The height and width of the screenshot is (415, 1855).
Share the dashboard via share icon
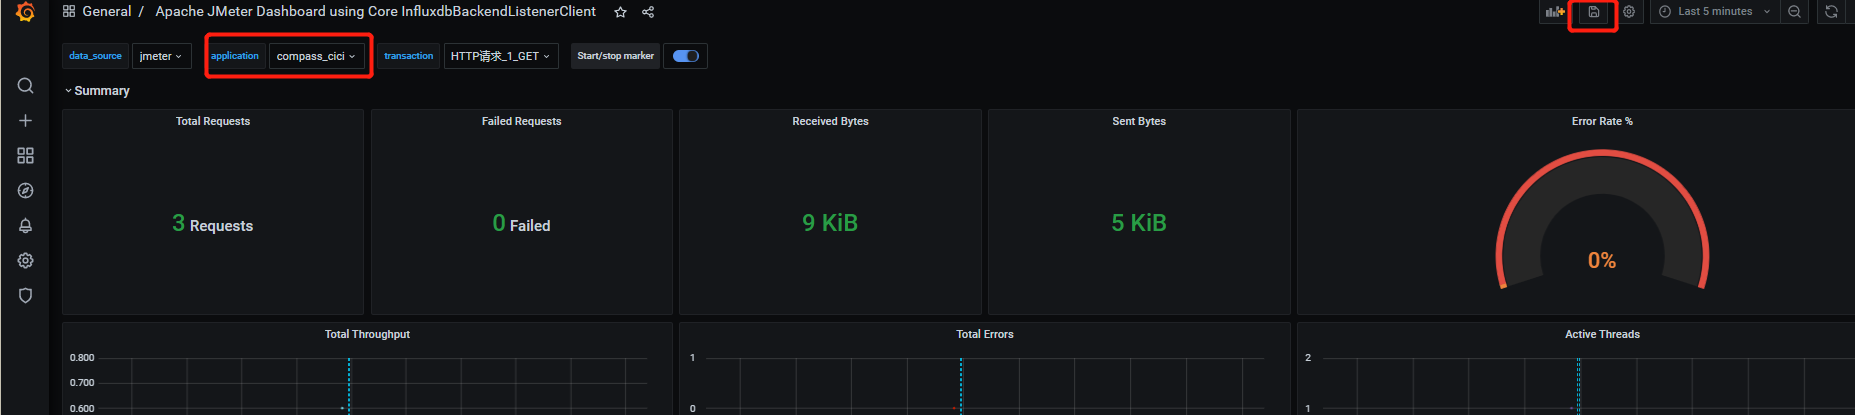tap(648, 12)
